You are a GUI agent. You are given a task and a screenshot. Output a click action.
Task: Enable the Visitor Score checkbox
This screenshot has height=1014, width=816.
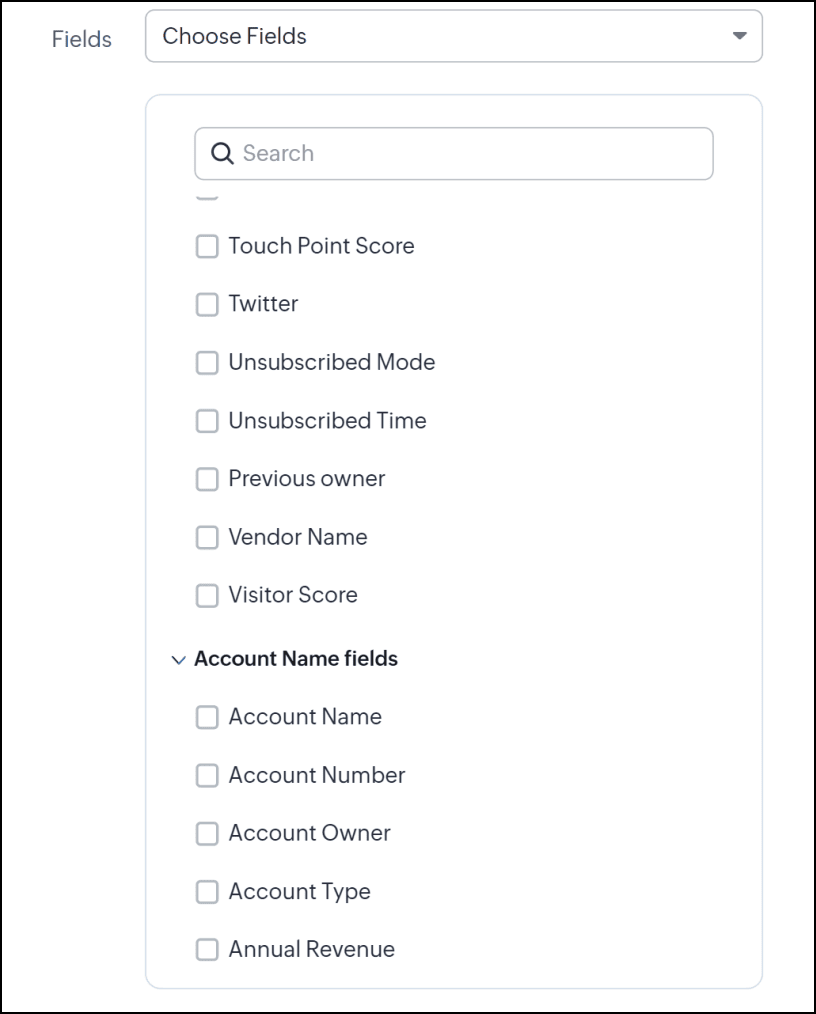tap(207, 595)
